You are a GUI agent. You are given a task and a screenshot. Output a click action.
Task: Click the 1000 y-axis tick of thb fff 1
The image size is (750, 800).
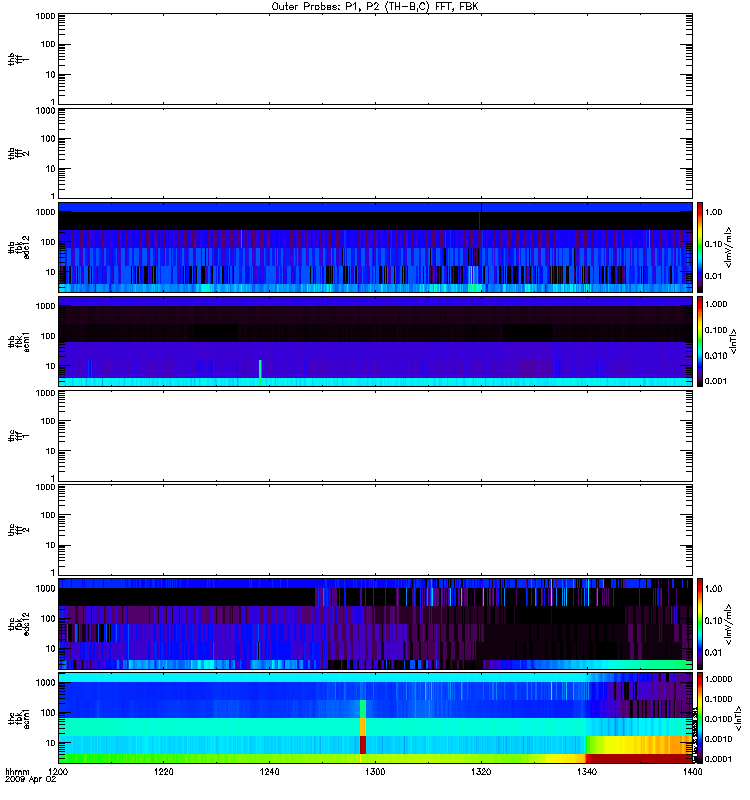(45, 16)
